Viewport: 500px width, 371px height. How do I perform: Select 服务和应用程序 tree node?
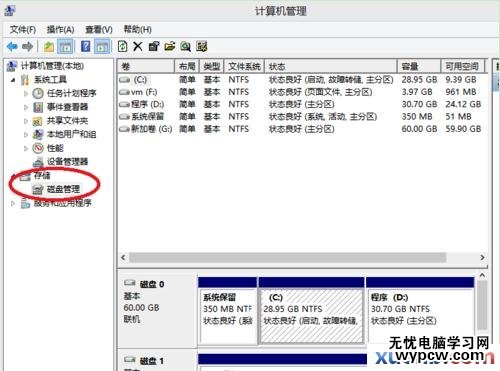click(x=62, y=203)
